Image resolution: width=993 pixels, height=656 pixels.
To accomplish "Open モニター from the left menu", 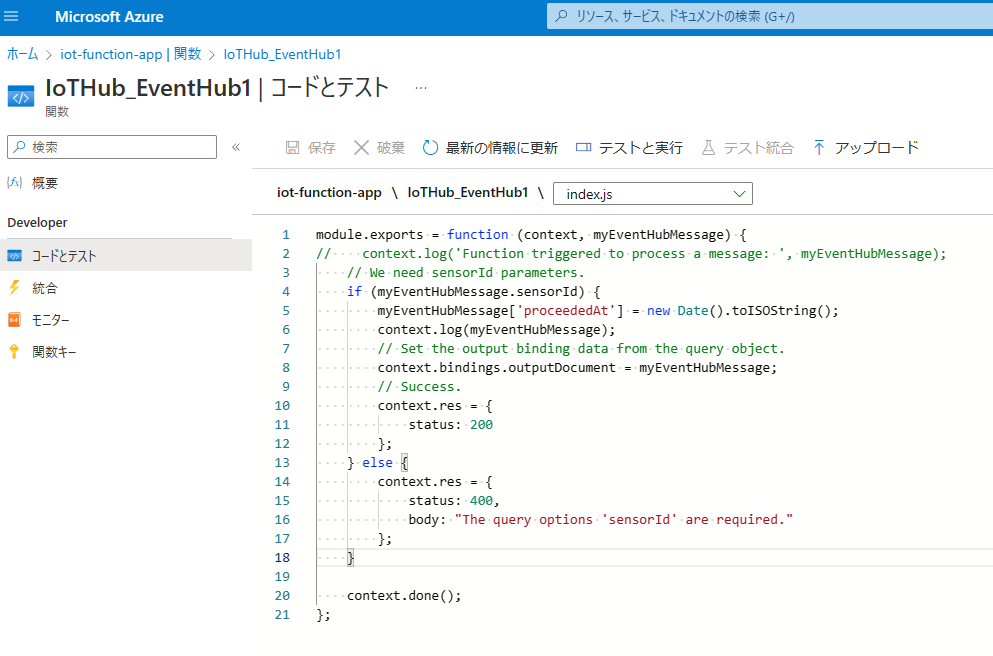I will pos(51,320).
